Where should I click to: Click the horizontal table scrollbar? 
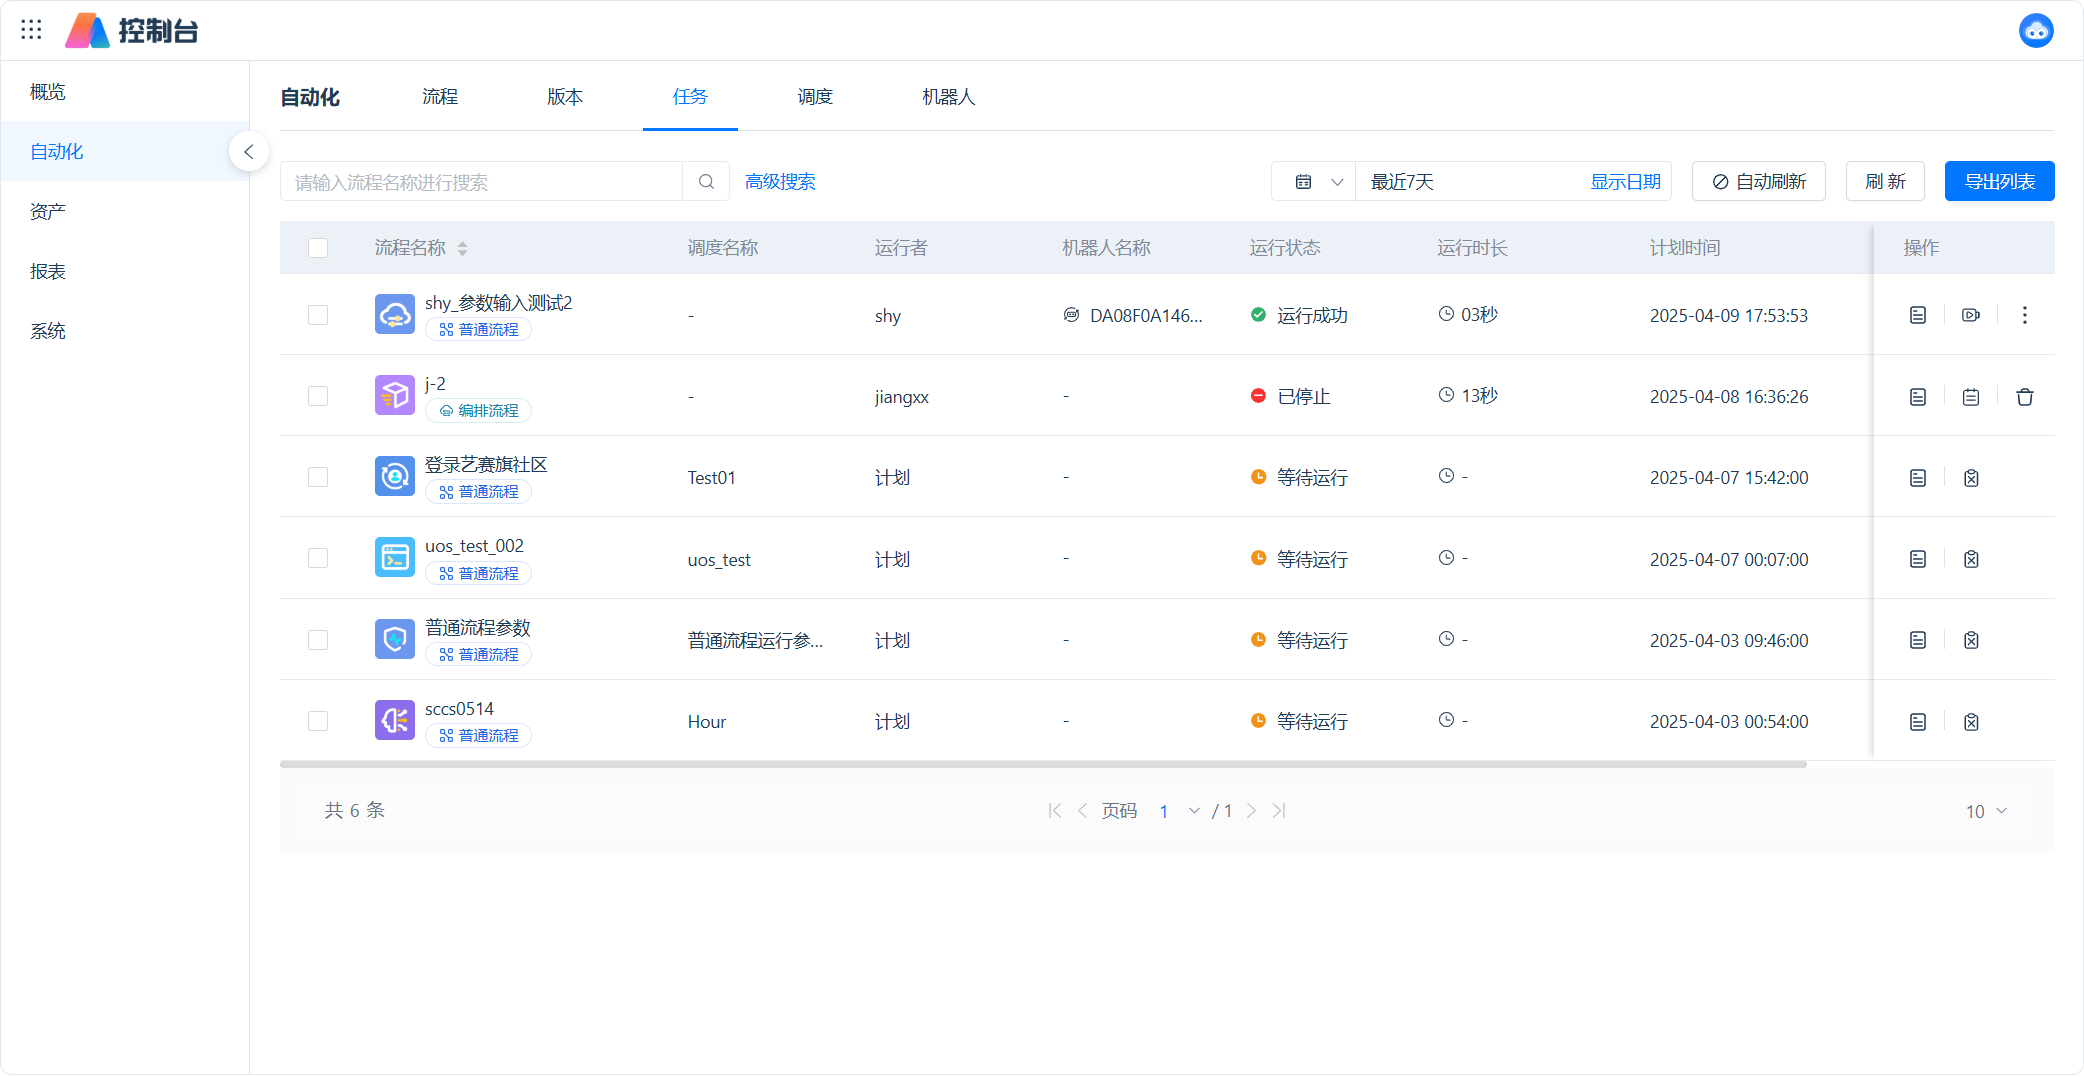(1042, 764)
